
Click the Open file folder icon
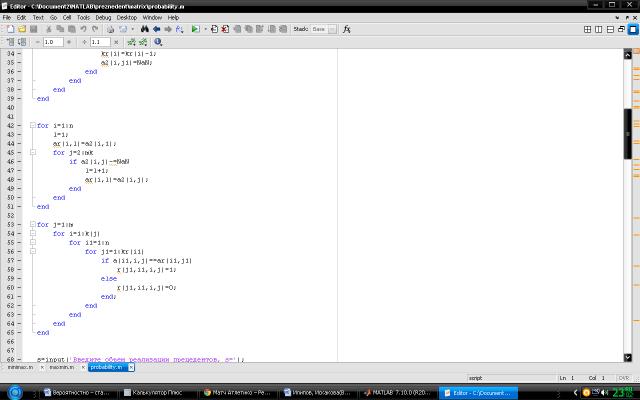coord(20,30)
